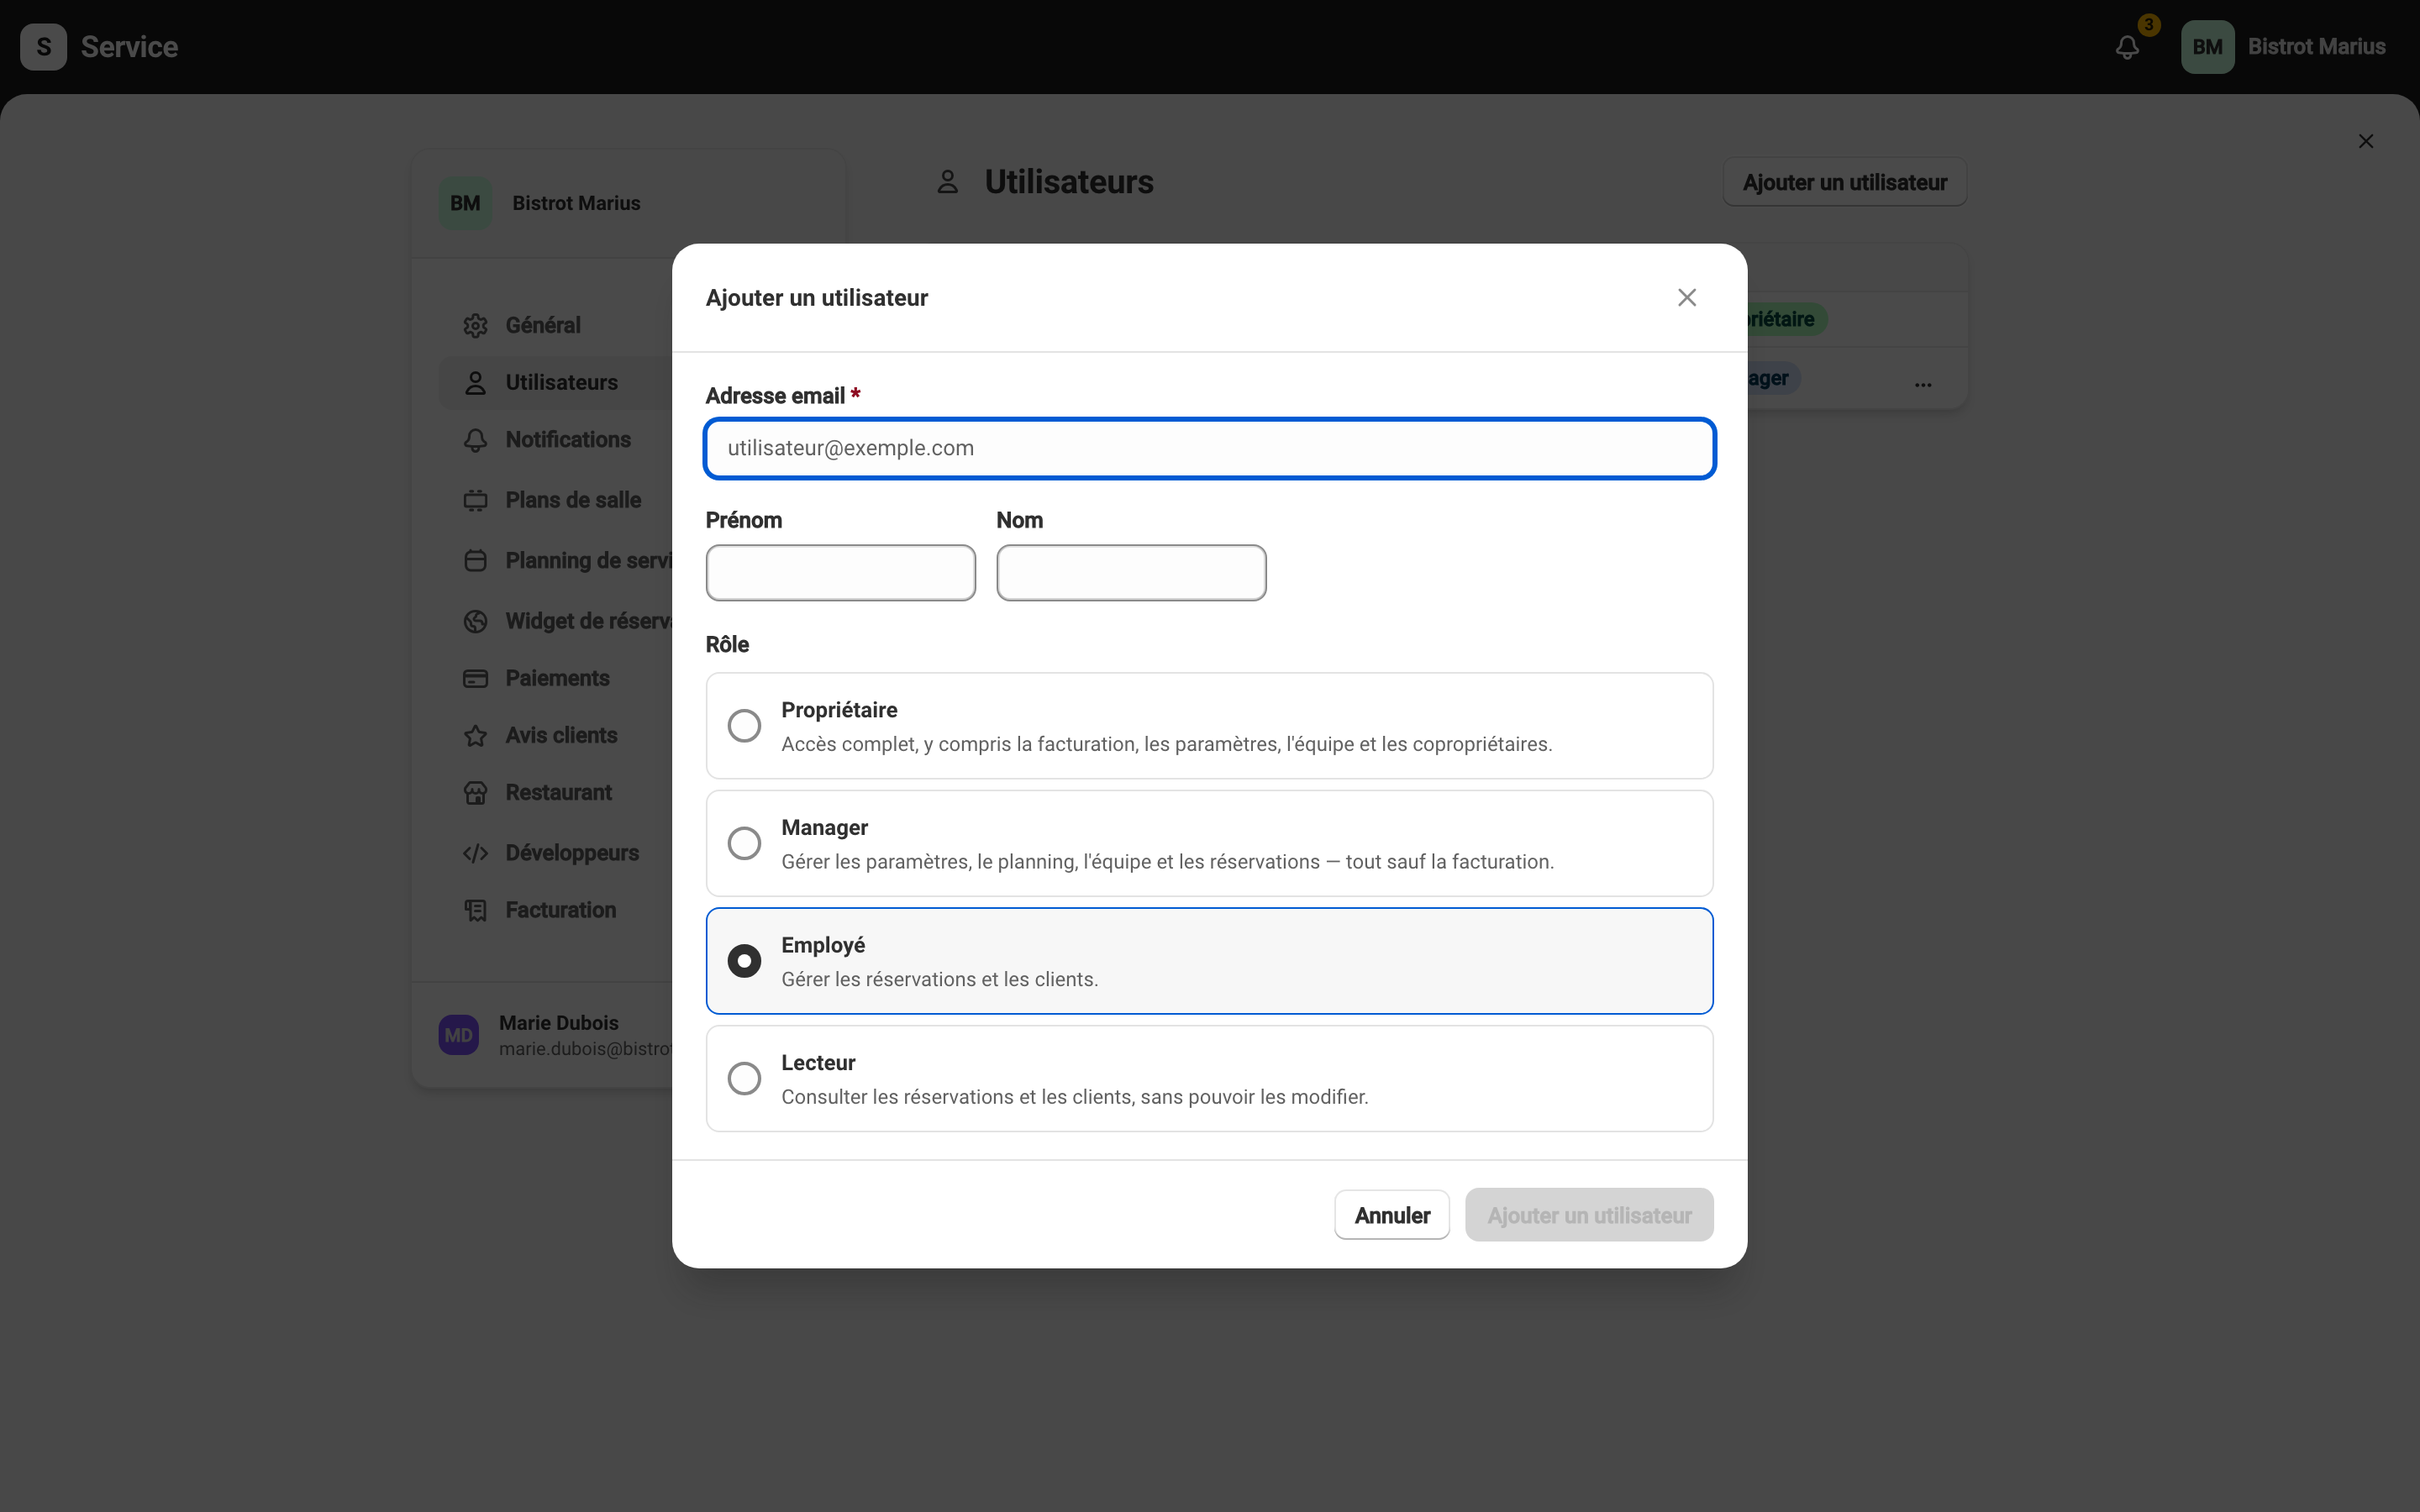Click the Planning de service calendar icon
The image size is (2420, 1512).
476,561
